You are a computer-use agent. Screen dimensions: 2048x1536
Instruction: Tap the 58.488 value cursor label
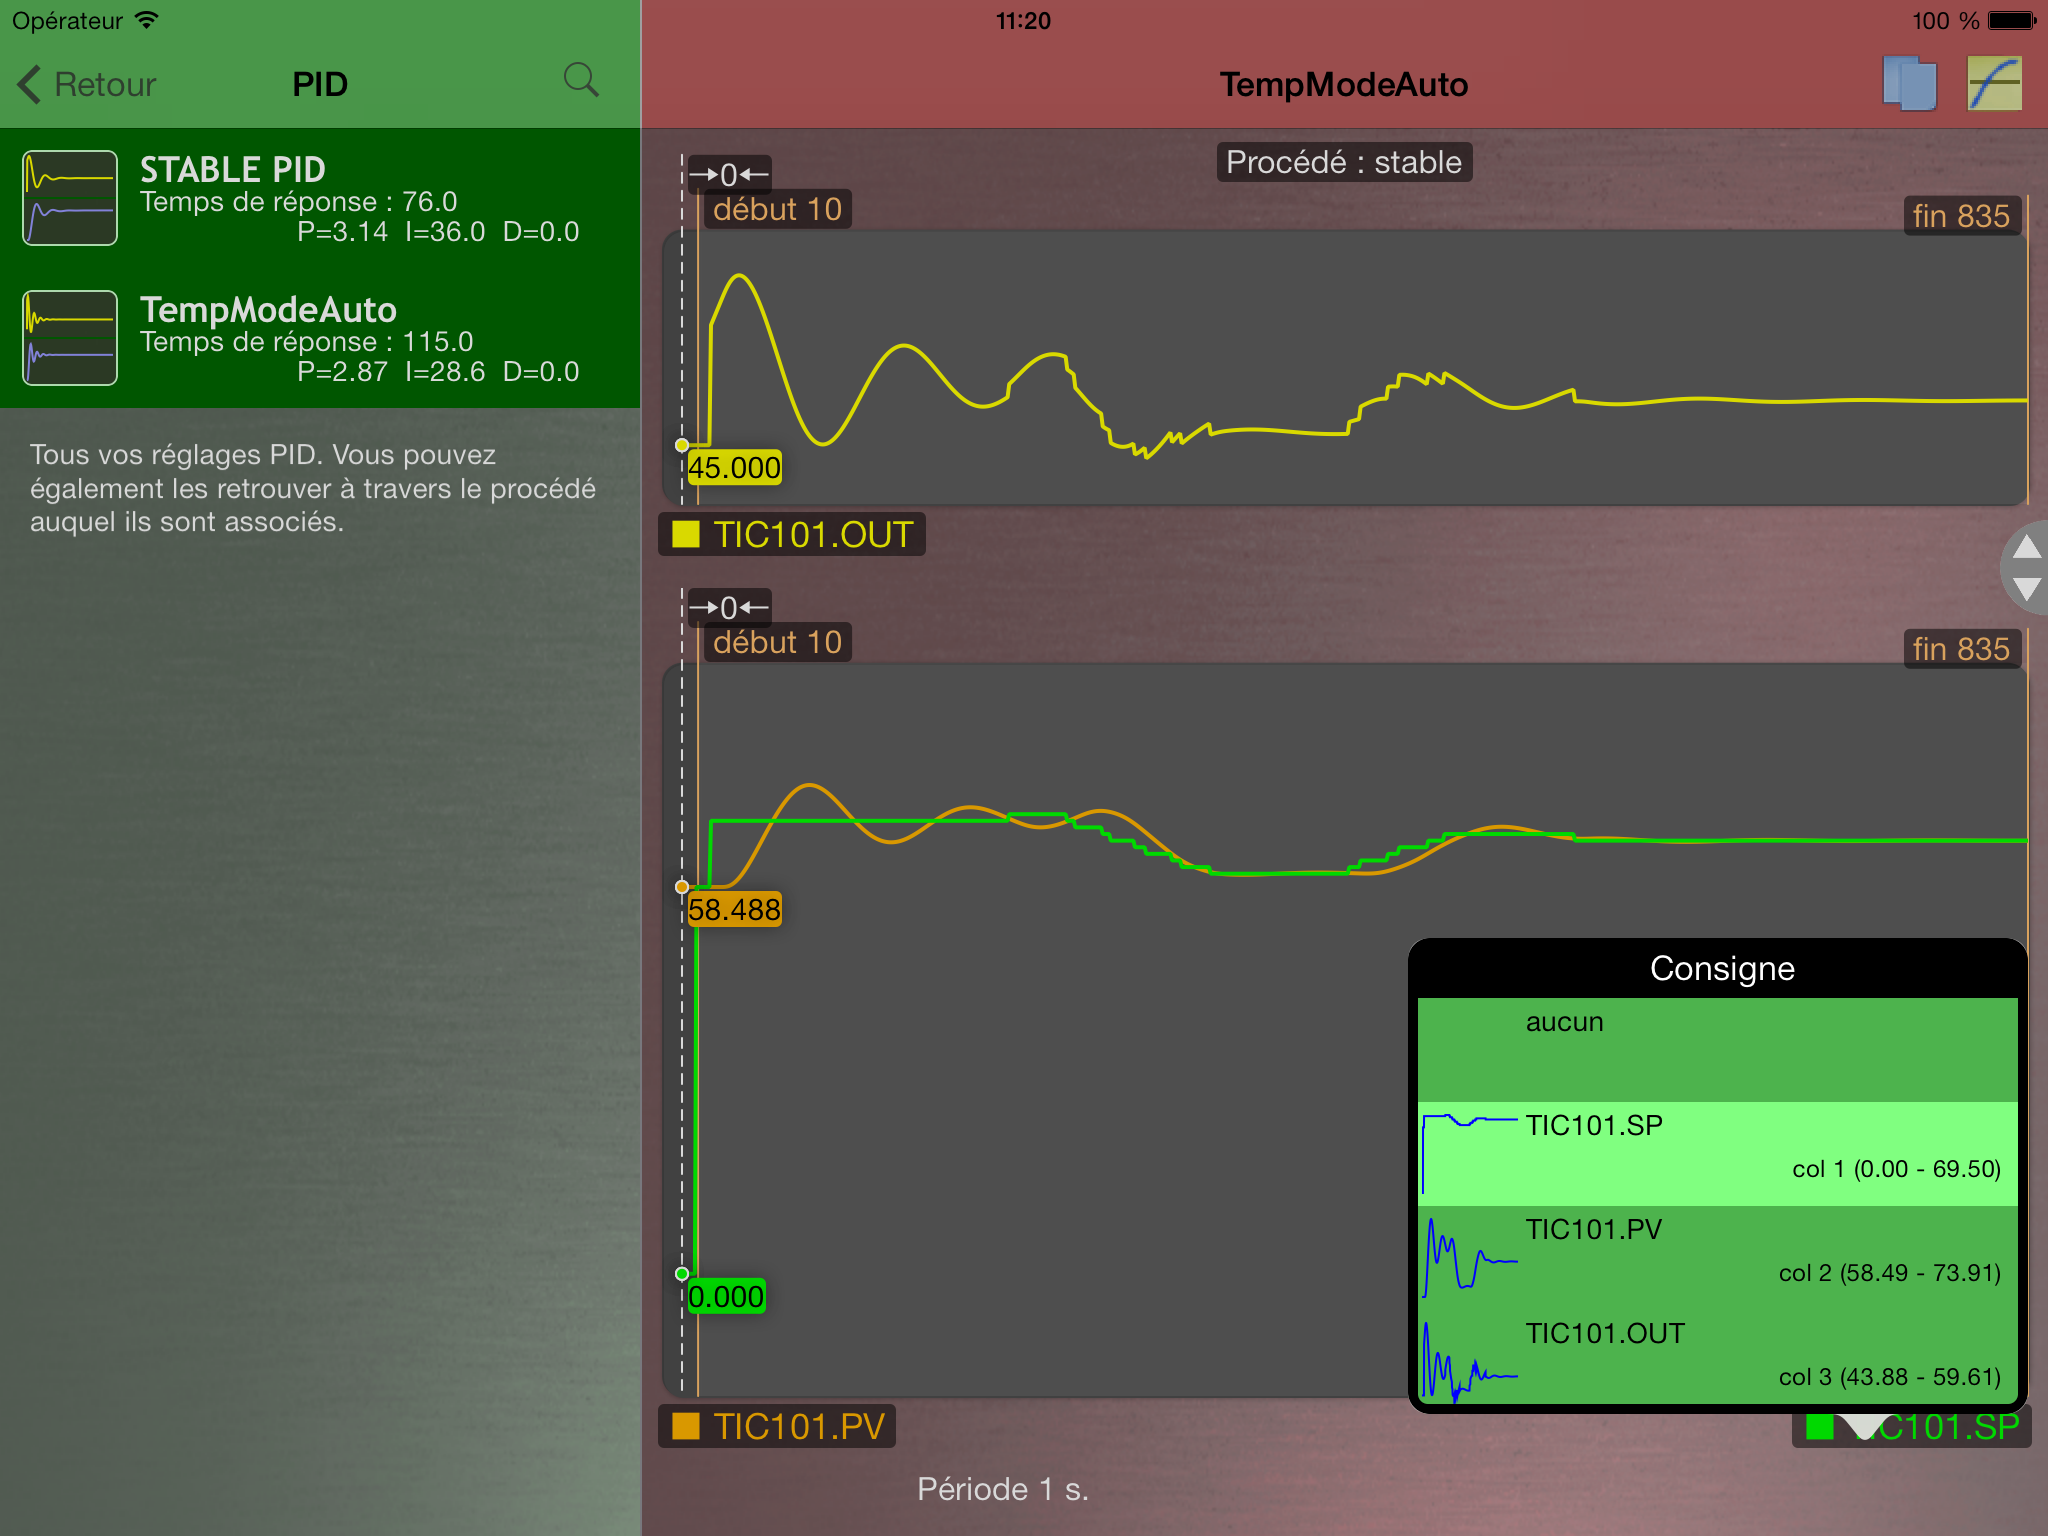coord(734,910)
